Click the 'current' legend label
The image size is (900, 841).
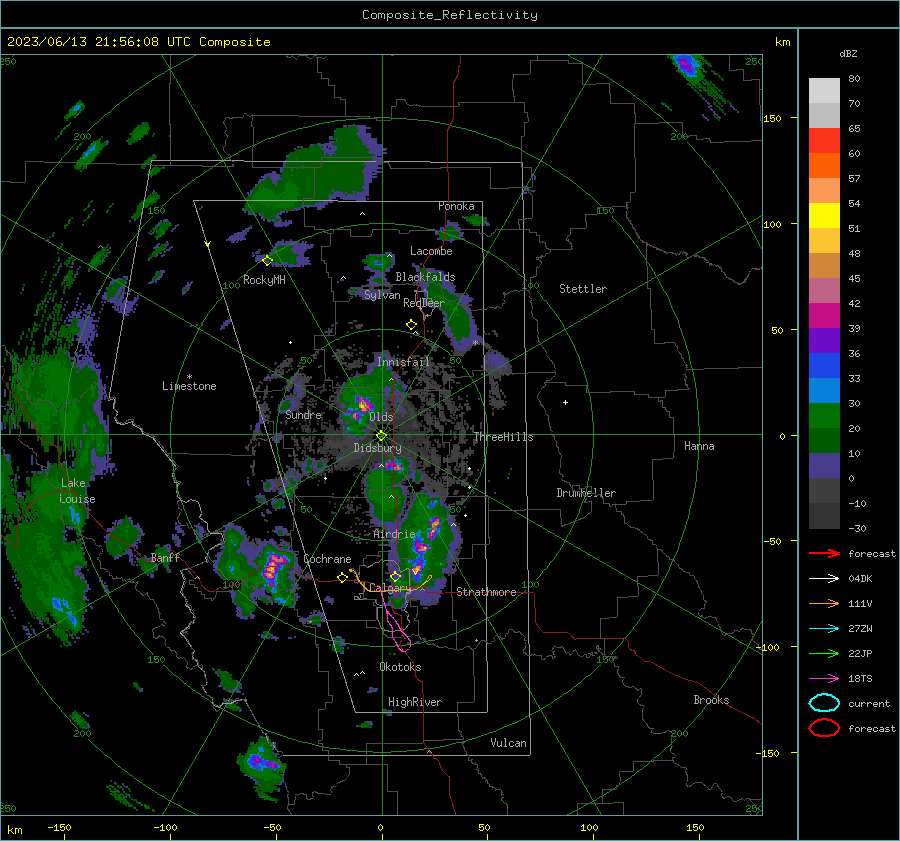pyautogui.click(x=869, y=704)
